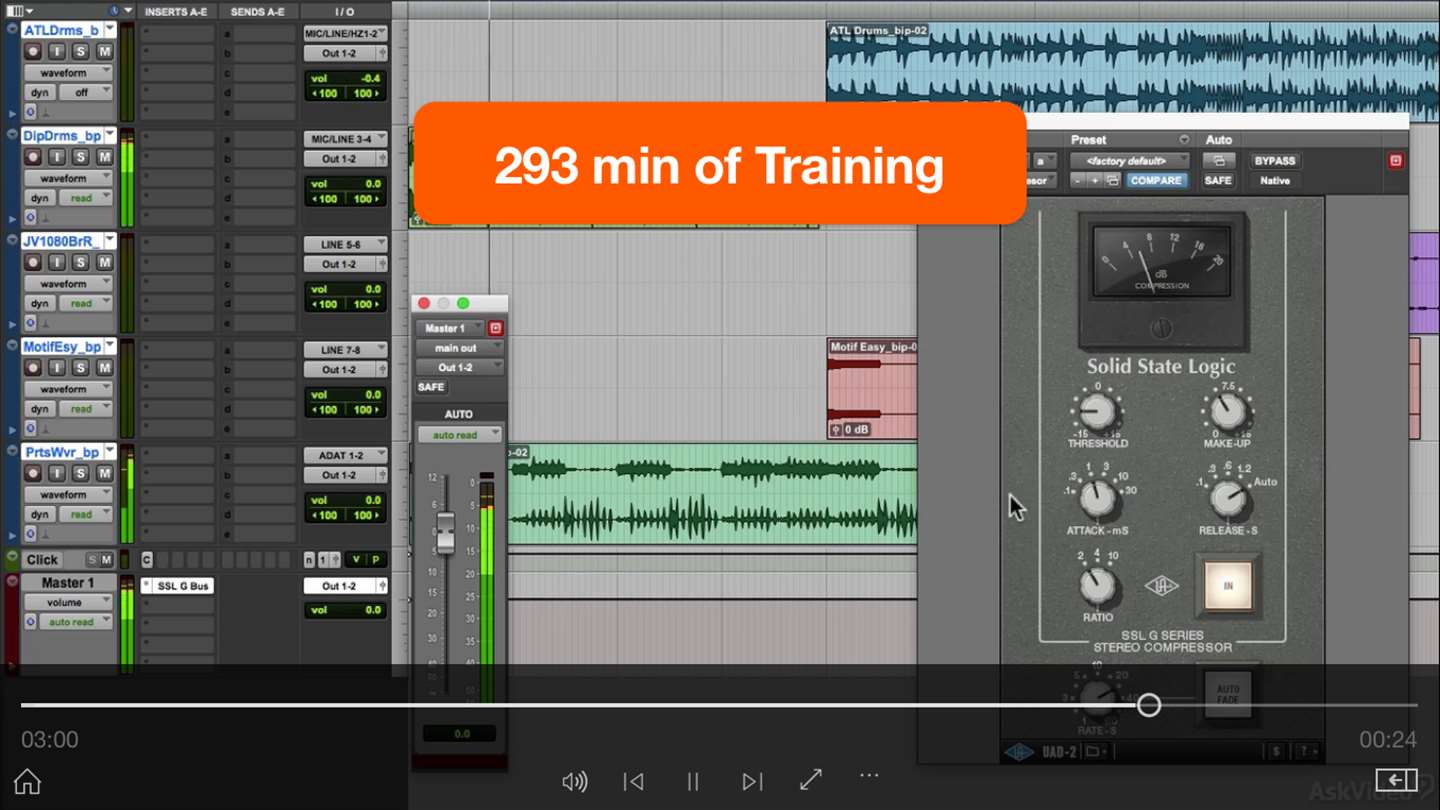
Task: Select next preset with plus button
Action: click(x=1095, y=181)
